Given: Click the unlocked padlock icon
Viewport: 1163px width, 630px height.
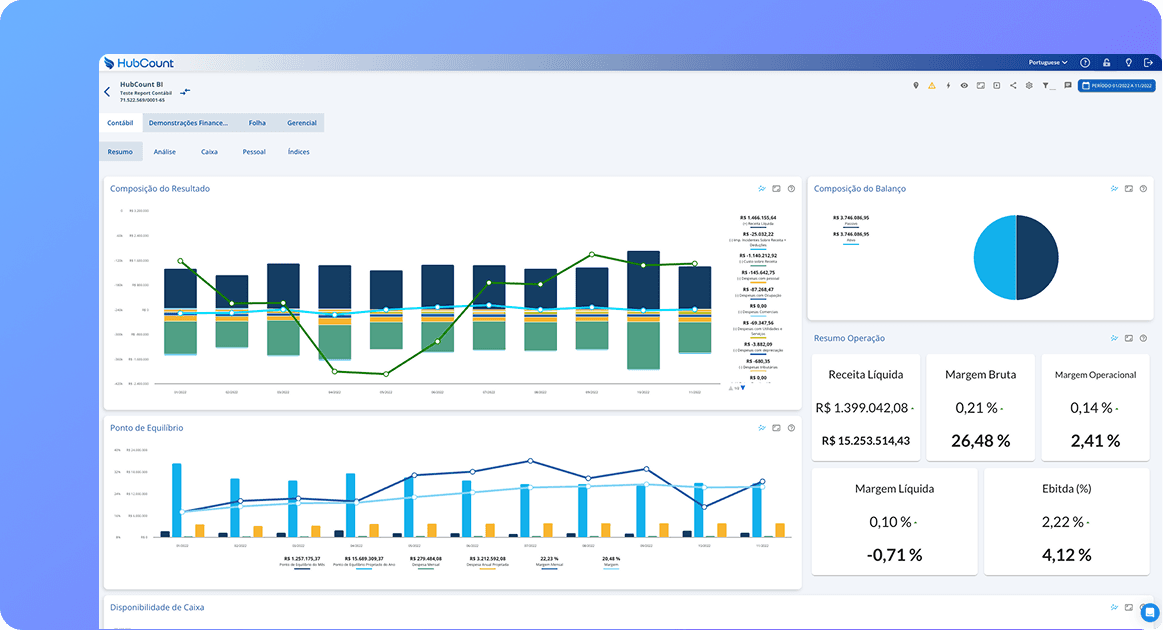Looking at the screenshot, I should coord(1107,63).
